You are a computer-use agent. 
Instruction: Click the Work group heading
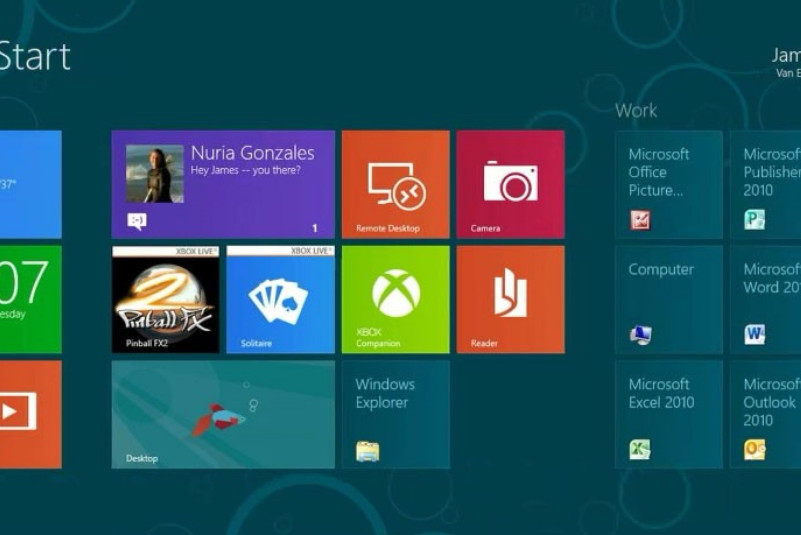[636, 110]
